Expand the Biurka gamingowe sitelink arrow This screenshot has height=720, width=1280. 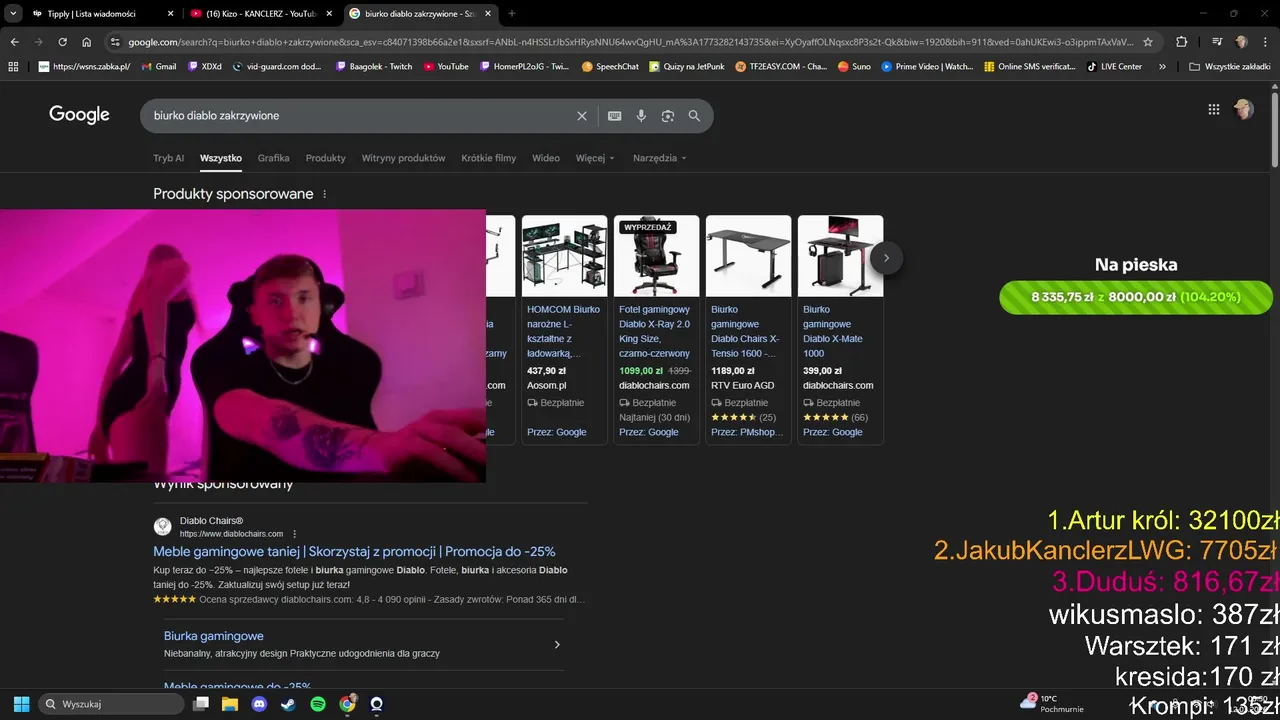(x=557, y=645)
